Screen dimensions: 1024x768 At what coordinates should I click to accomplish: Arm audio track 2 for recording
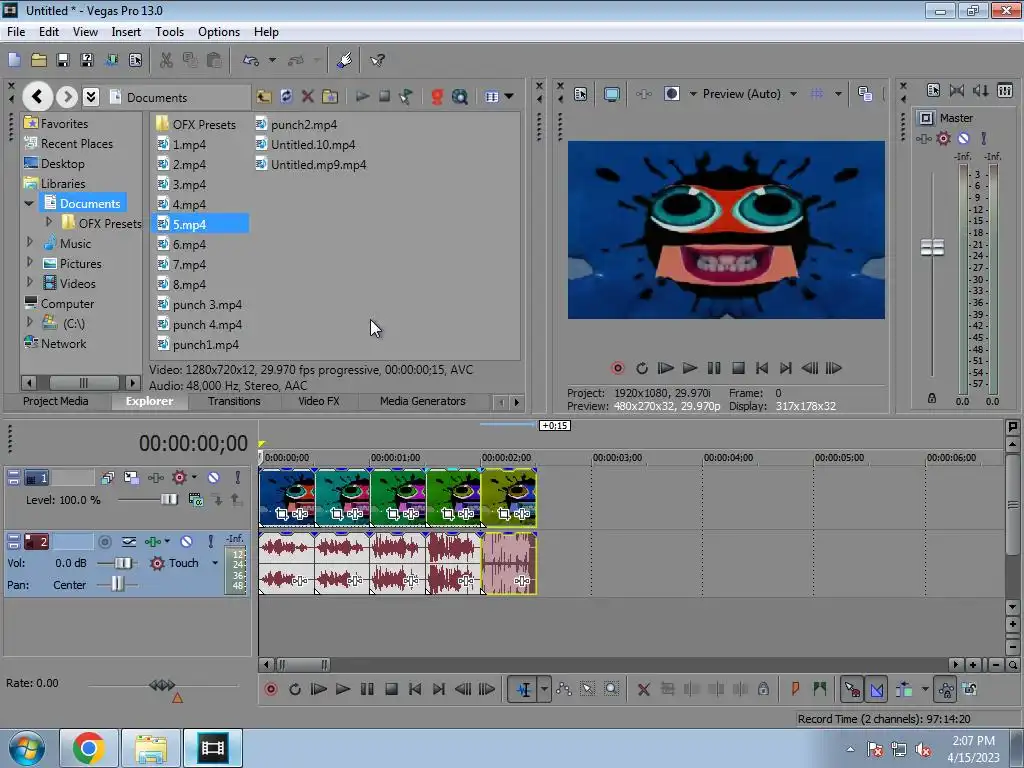[x=104, y=541]
